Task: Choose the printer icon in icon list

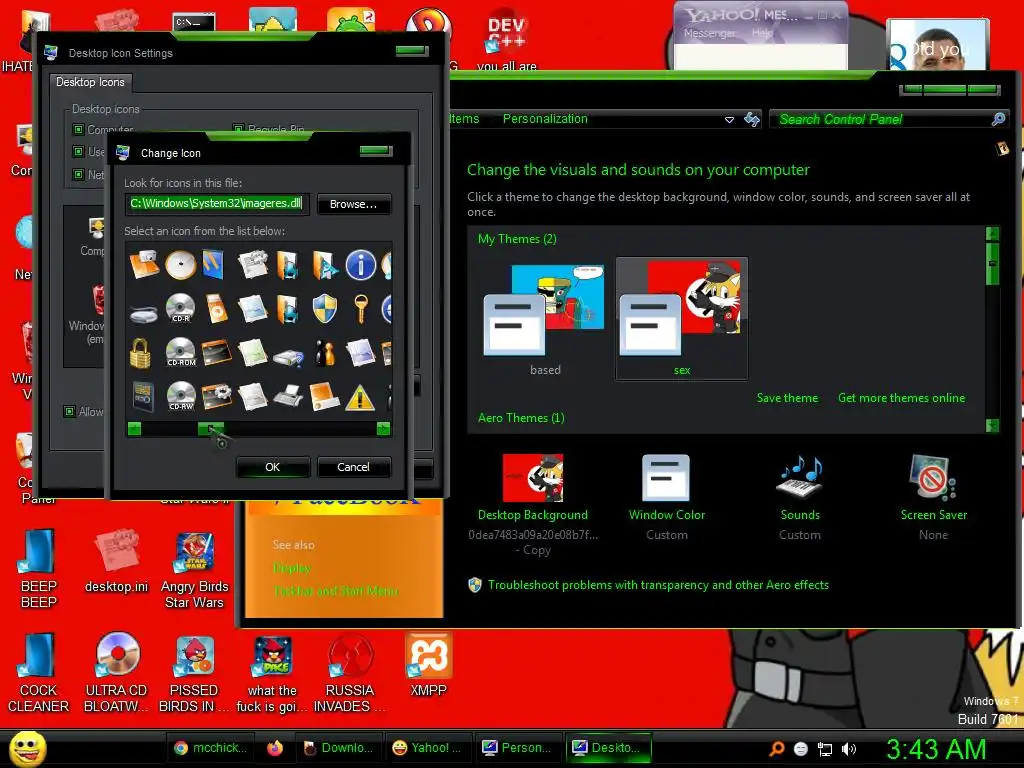Action: click(288, 396)
